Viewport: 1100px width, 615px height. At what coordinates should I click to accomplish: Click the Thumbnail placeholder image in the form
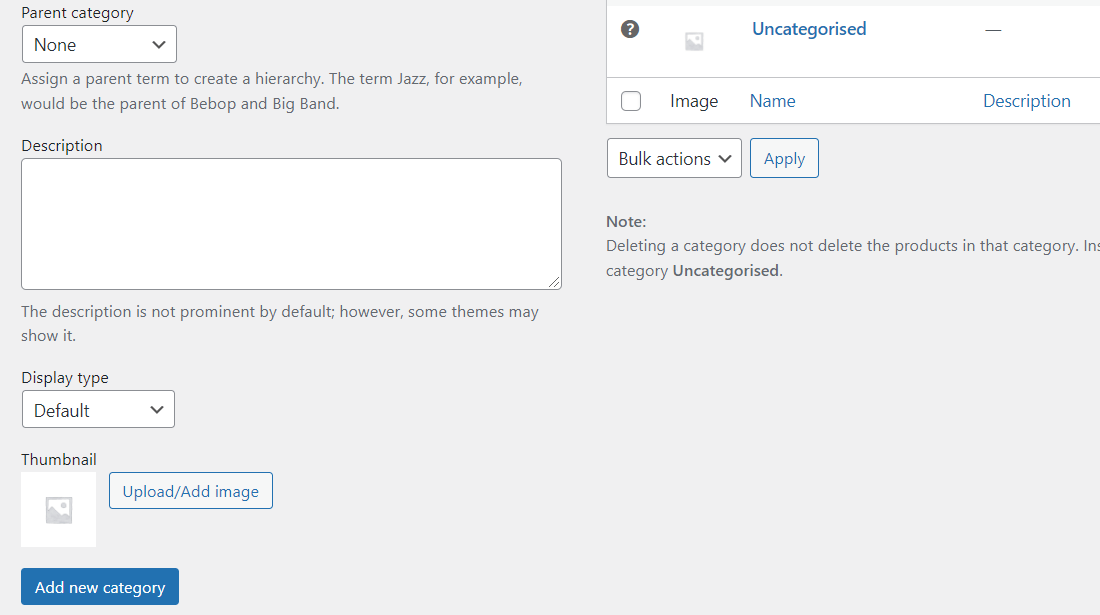59,510
